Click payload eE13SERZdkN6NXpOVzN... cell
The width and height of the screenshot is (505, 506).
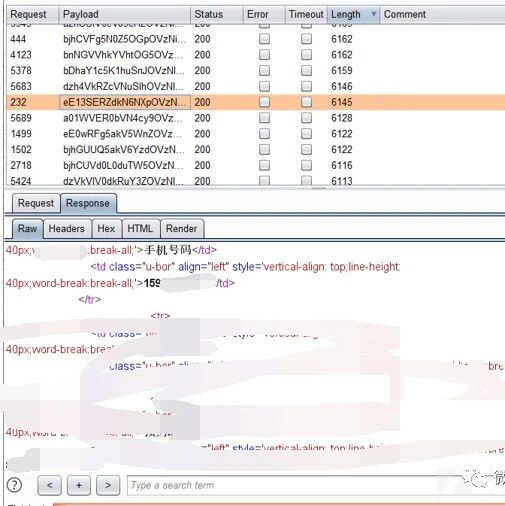(x=125, y=102)
